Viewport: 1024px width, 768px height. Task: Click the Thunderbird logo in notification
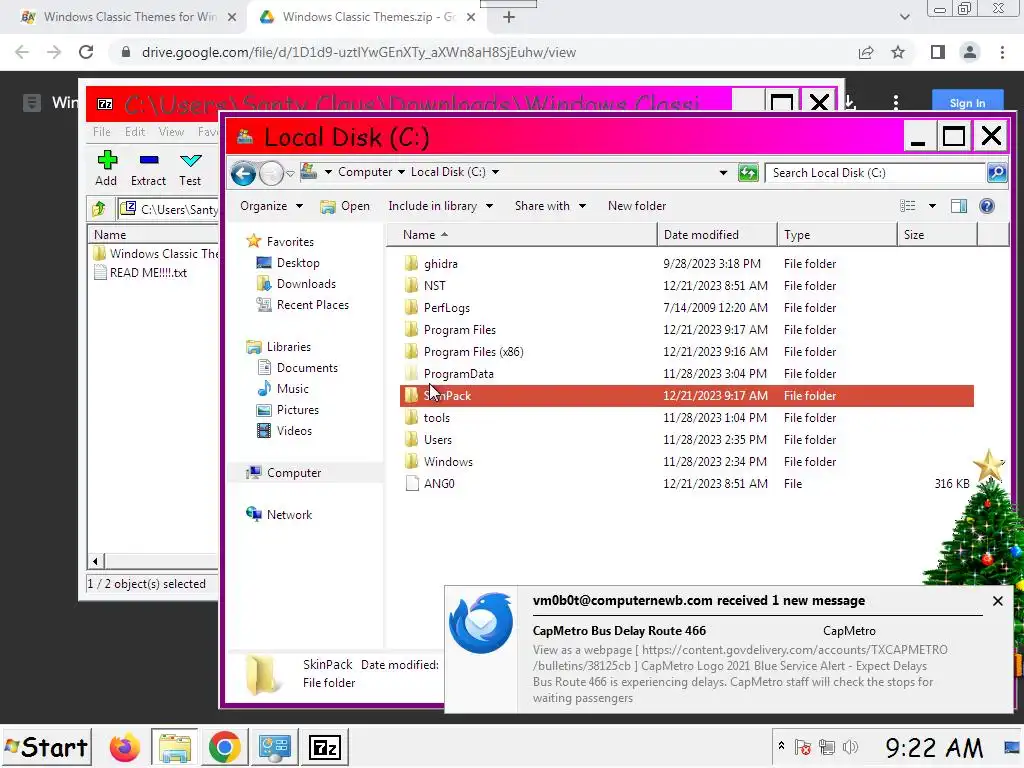[x=481, y=623]
